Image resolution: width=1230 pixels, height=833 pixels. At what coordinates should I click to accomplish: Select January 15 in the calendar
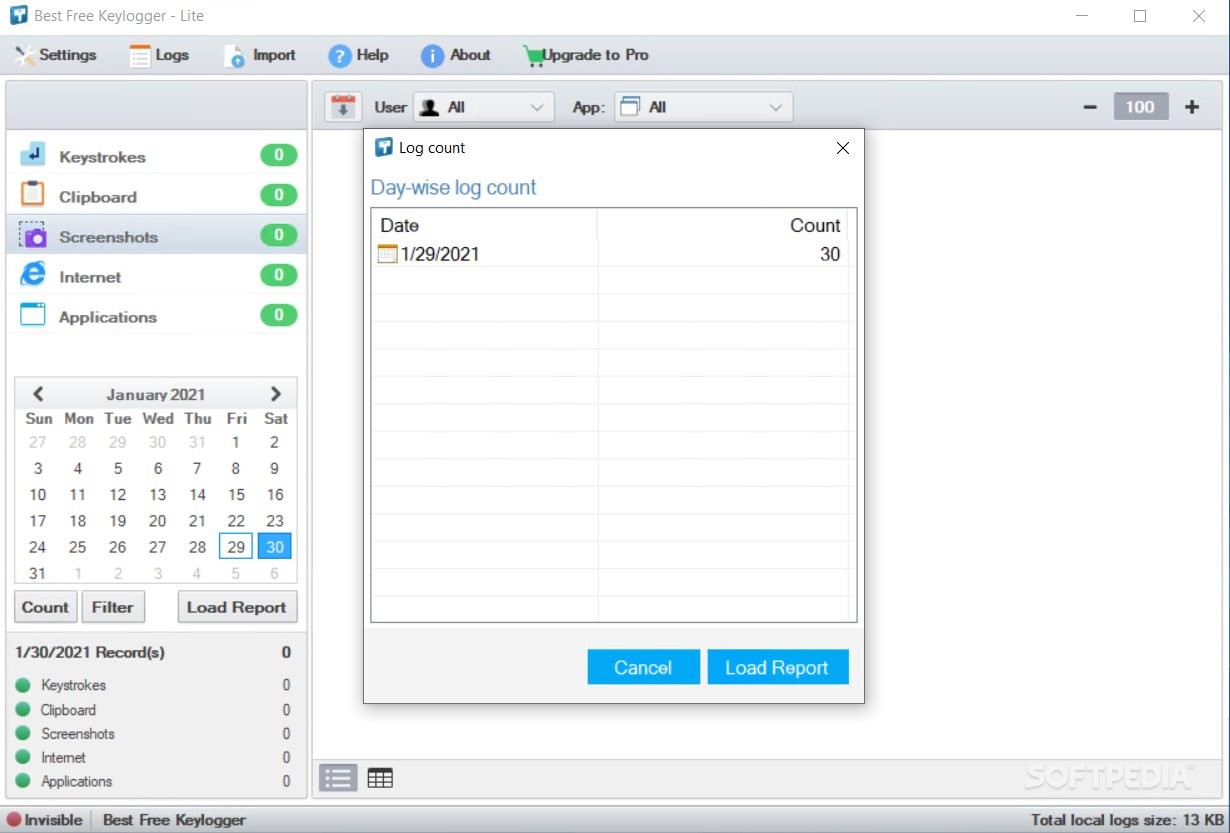coord(236,494)
